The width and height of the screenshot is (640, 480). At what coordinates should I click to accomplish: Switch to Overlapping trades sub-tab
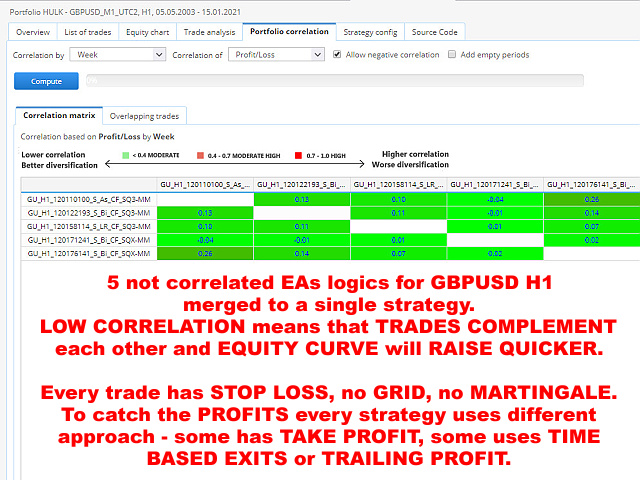pyautogui.click(x=144, y=116)
